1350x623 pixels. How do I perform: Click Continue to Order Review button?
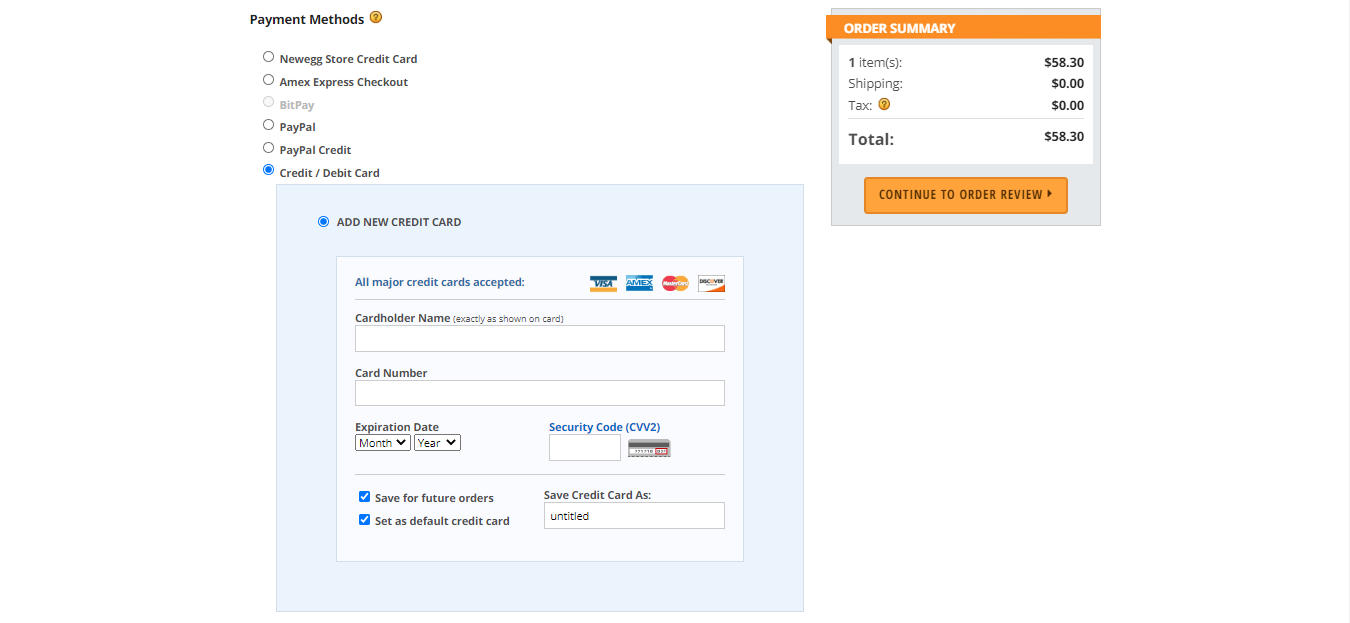pyautogui.click(x=966, y=195)
